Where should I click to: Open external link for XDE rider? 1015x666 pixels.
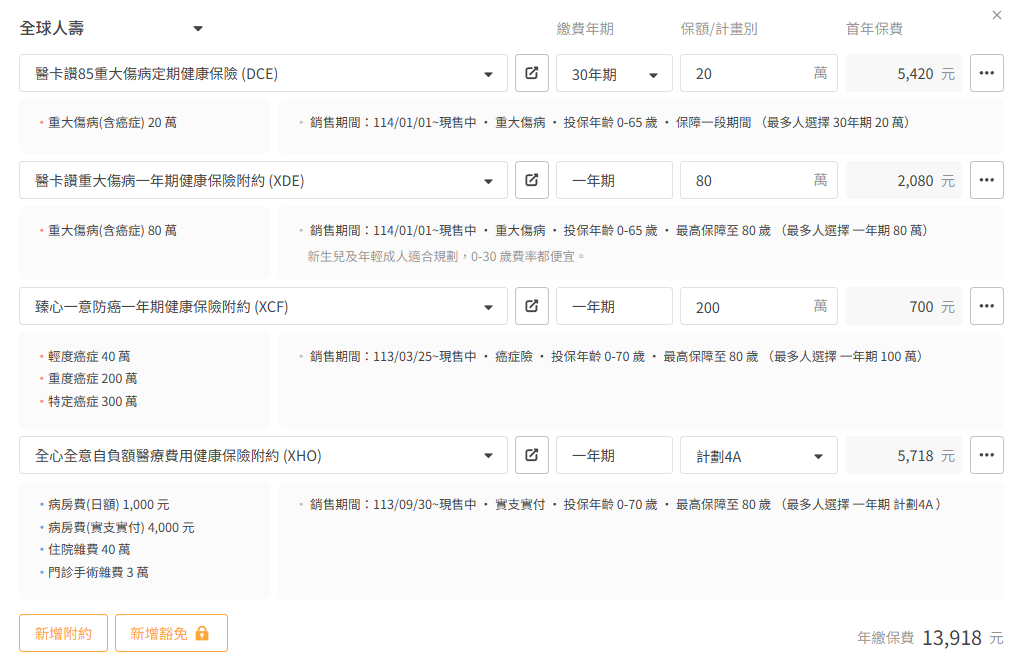(532, 181)
